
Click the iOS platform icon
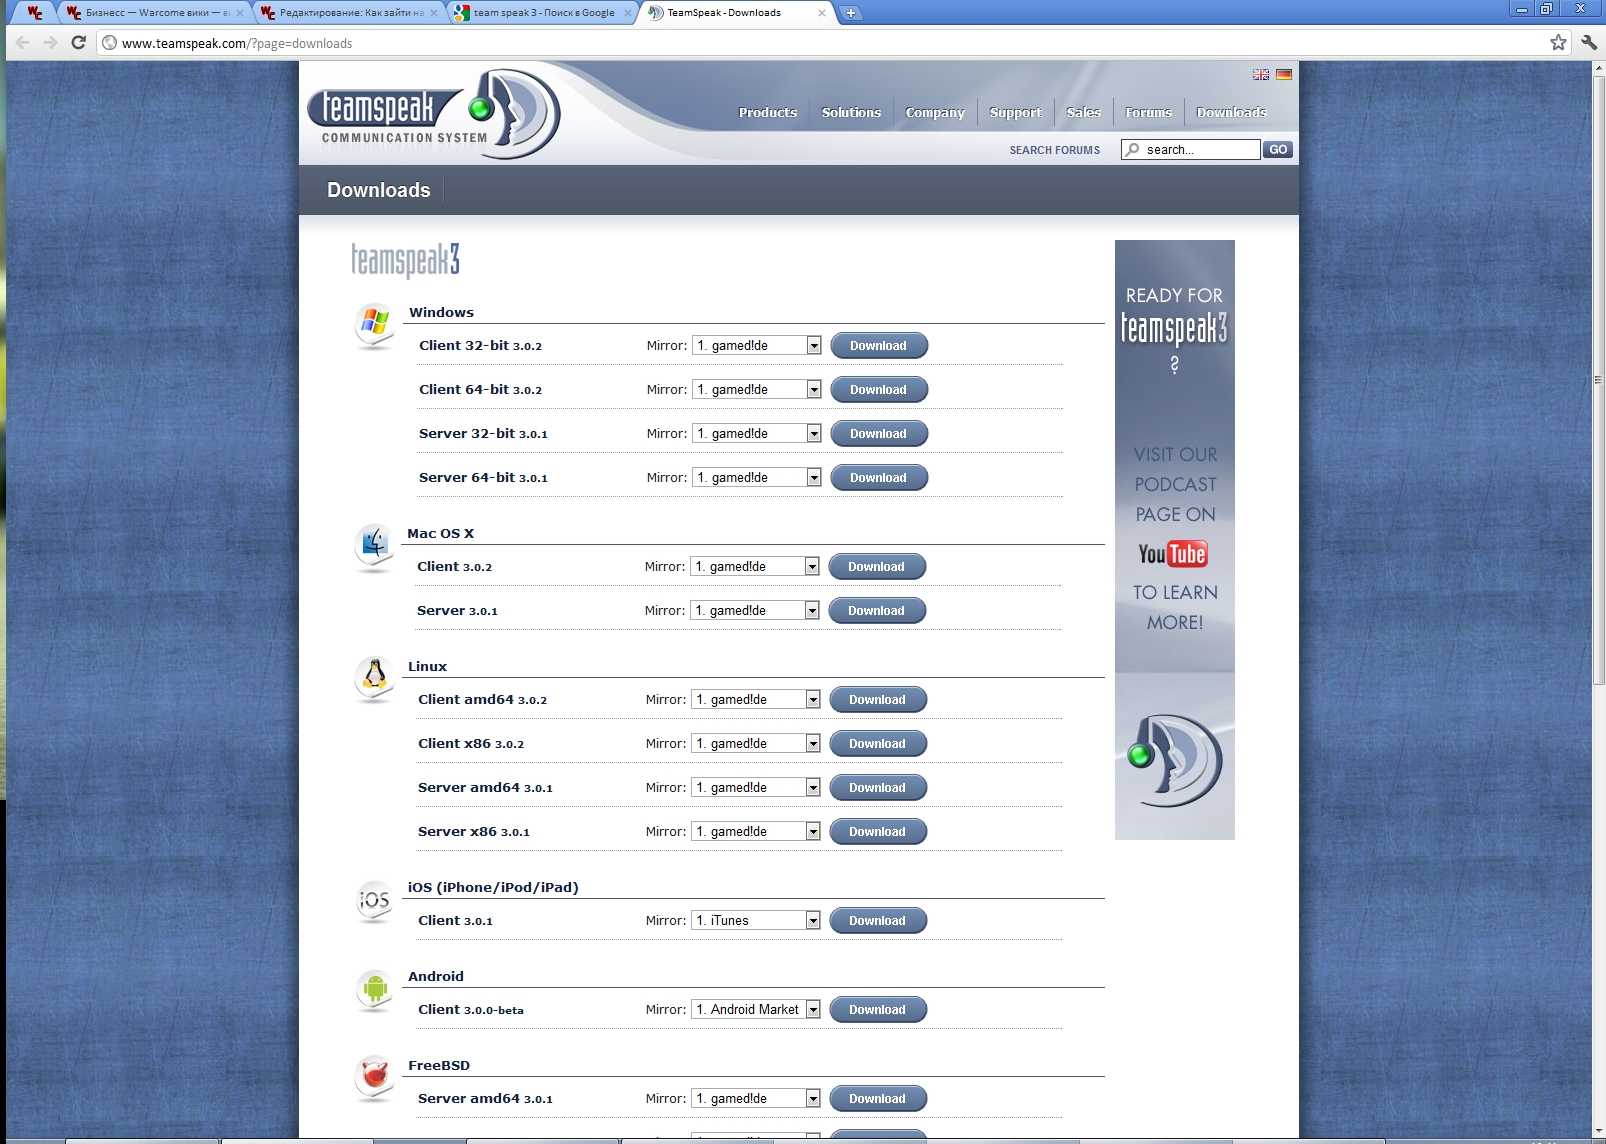(374, 900)
